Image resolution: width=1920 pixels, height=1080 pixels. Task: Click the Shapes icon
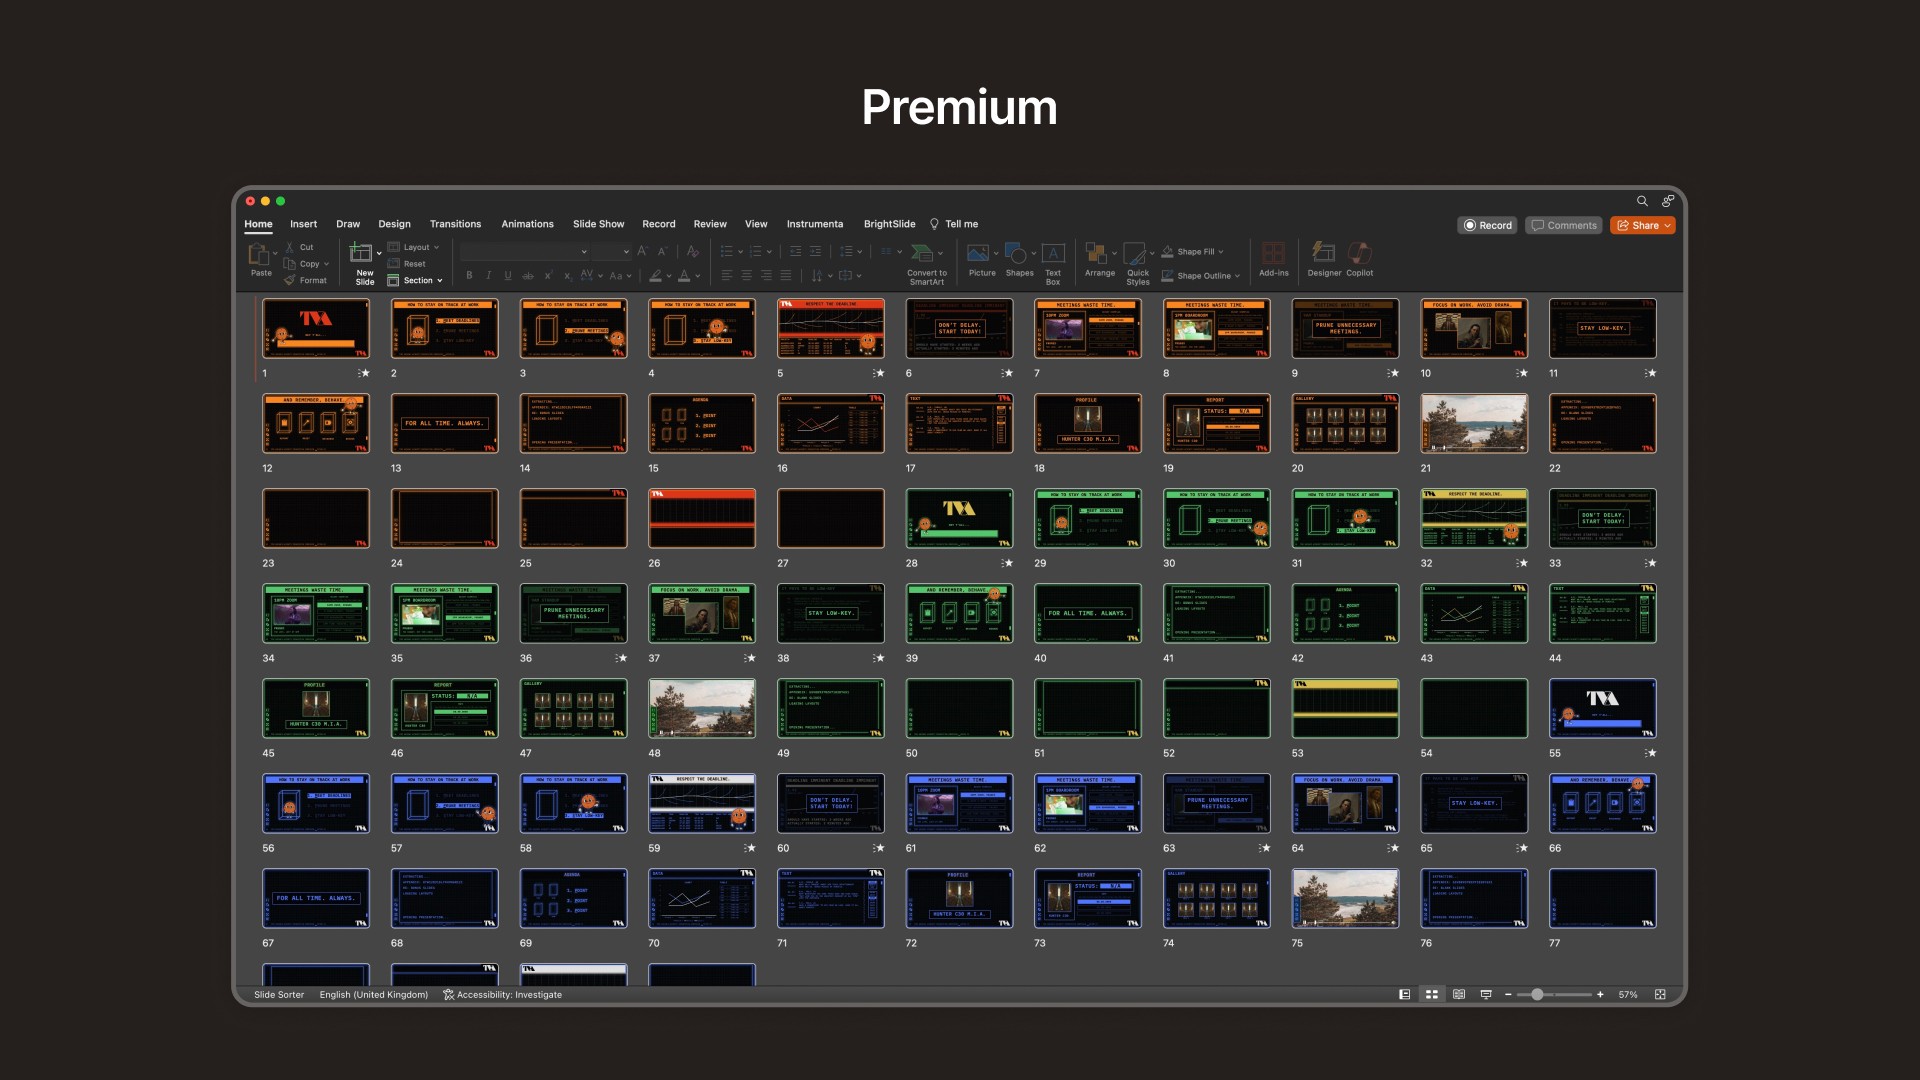1016,254
